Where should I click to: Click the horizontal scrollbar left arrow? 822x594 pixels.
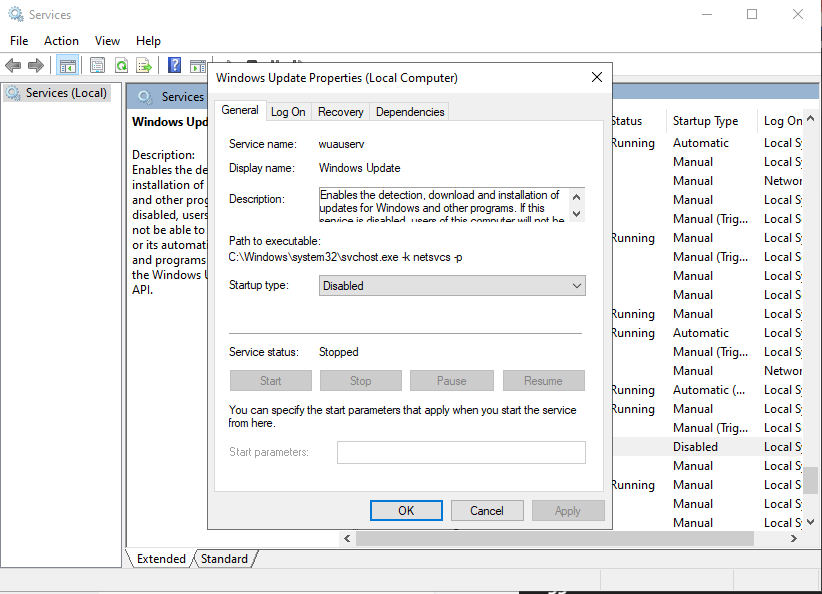pyautogui.click(x=347, y=538)
